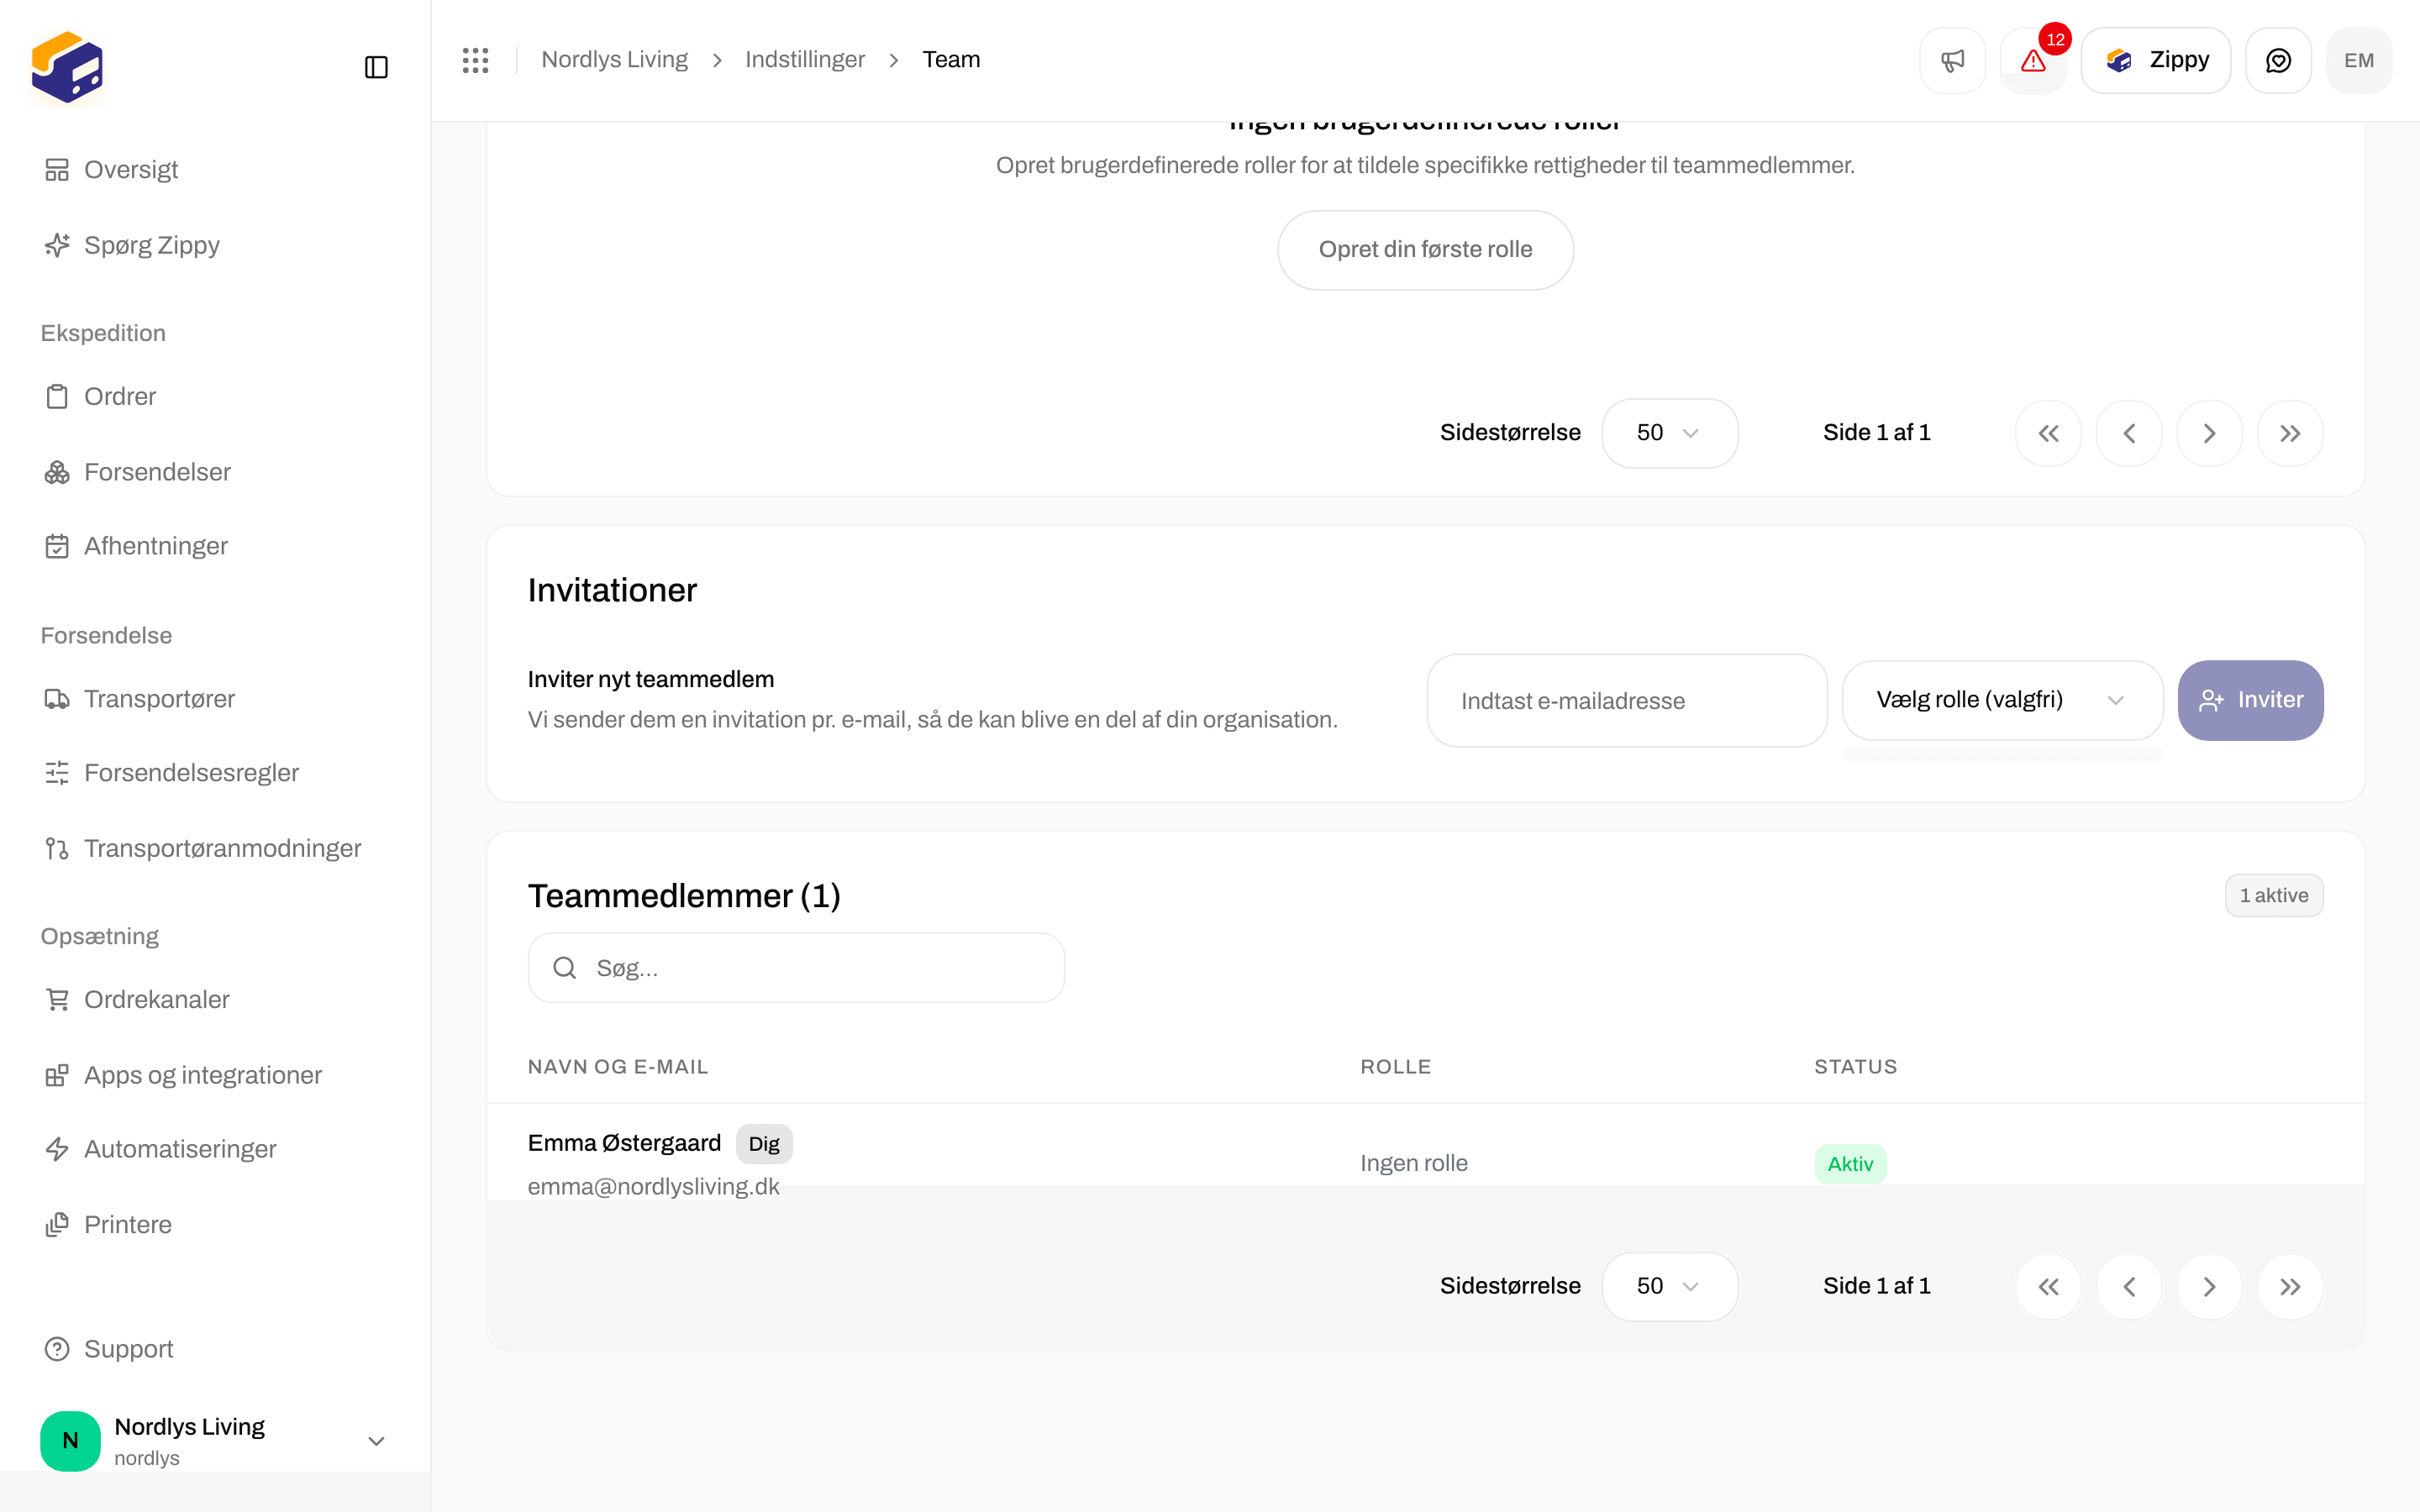This screenshot has height=1512, width=2420.
Task: Click Indstillinger breadcrumb
Action: click(x=805, y=60)
